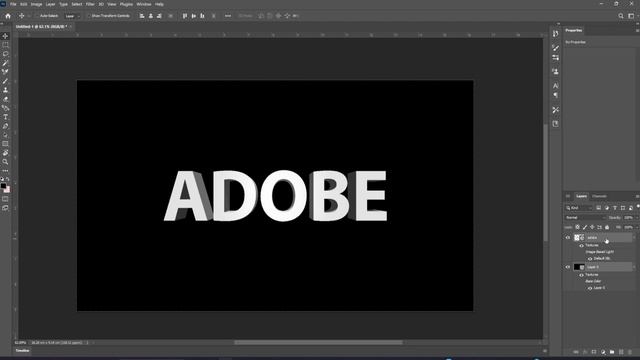
Task: Open the Paragraph panel icon
Action: (556, 95)
